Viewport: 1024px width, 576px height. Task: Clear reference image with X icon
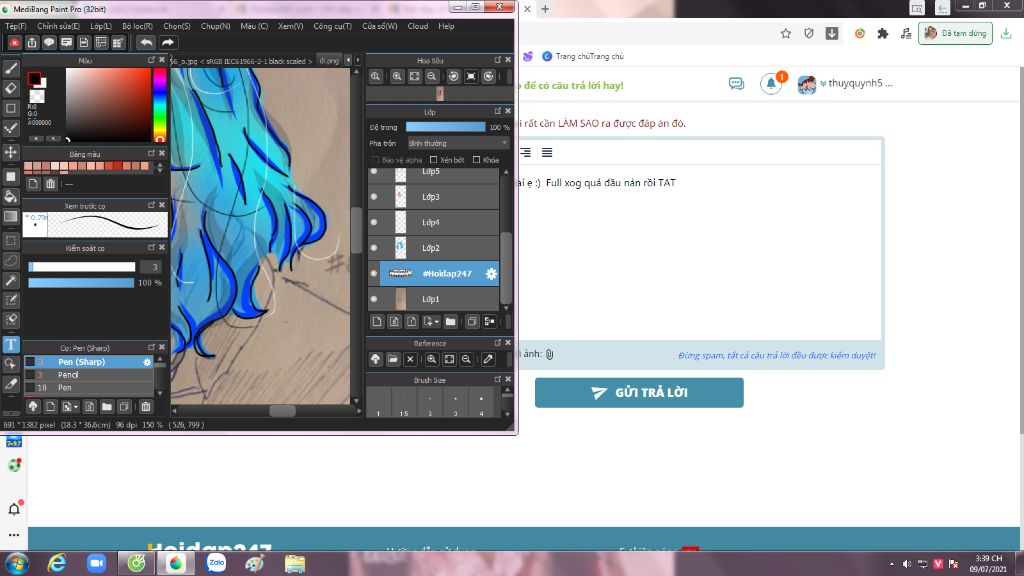[410, 359]
